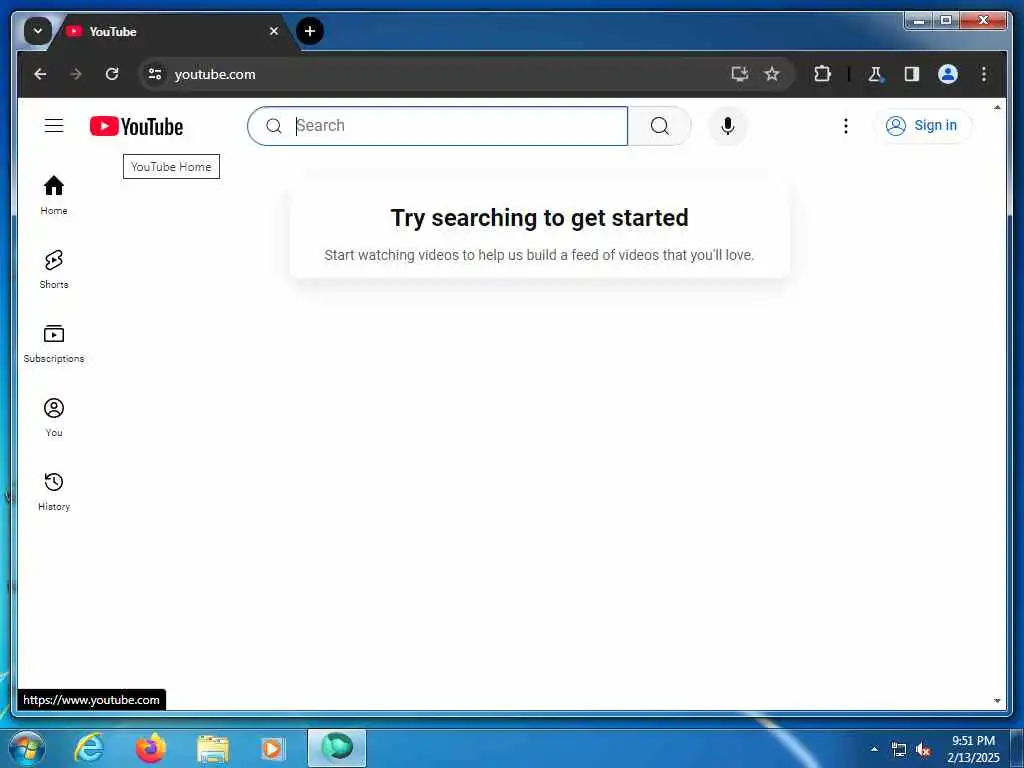This screenshot has width=1024, height=768.
Task: Open Home in the YouTube sidebar
Action: (54, 195)
